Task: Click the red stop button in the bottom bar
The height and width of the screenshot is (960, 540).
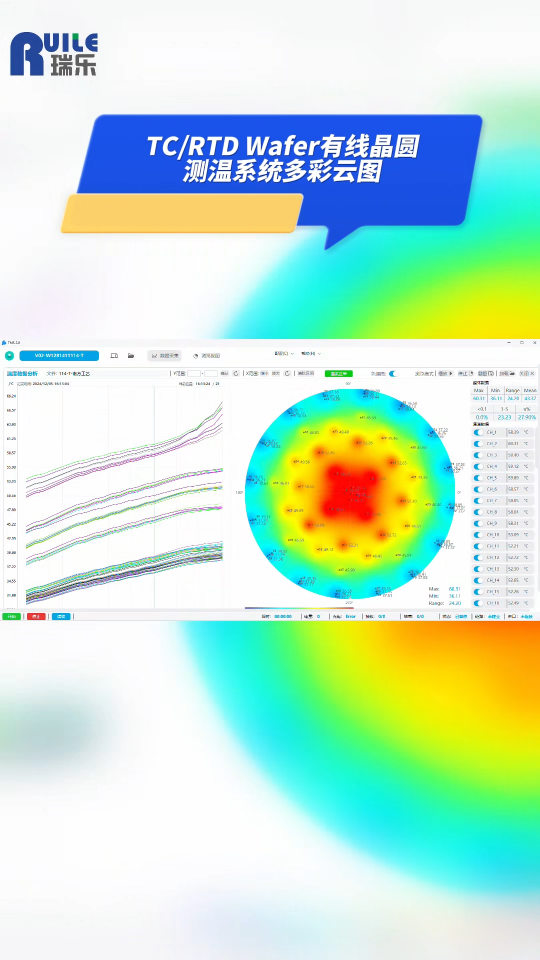Action: point(36,617)
